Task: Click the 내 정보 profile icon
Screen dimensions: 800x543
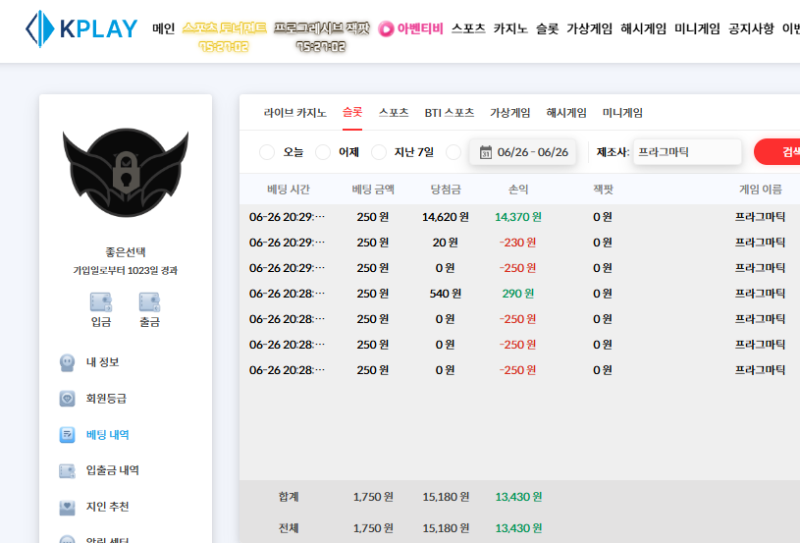Action: 67,363
